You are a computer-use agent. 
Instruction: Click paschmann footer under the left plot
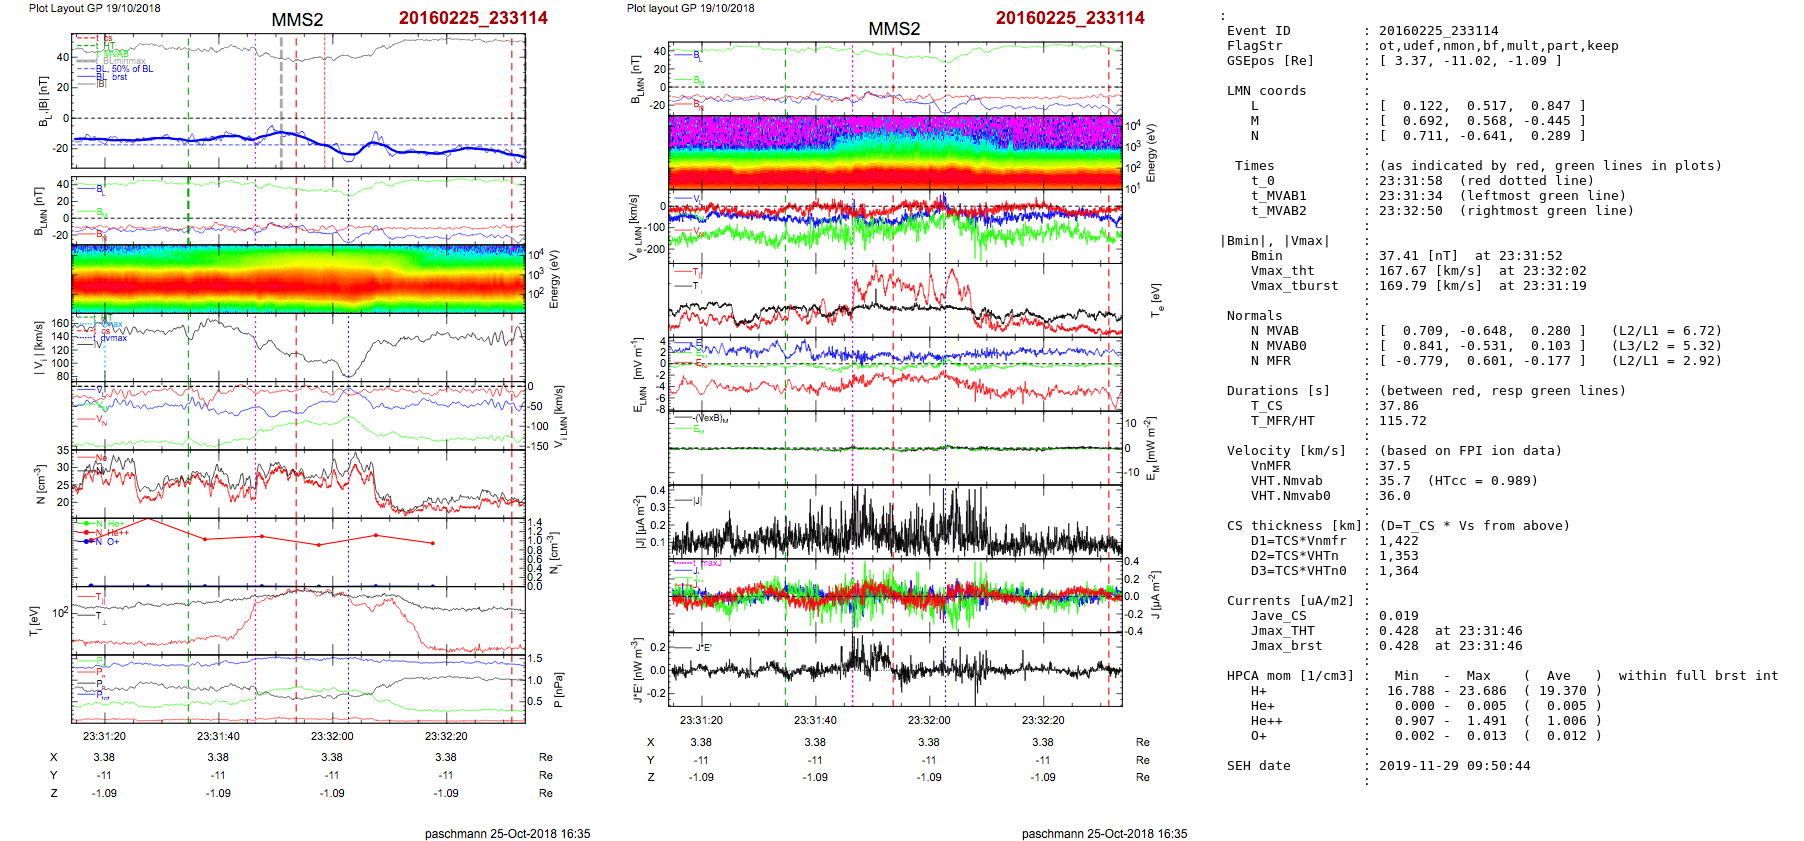(507, 833)
